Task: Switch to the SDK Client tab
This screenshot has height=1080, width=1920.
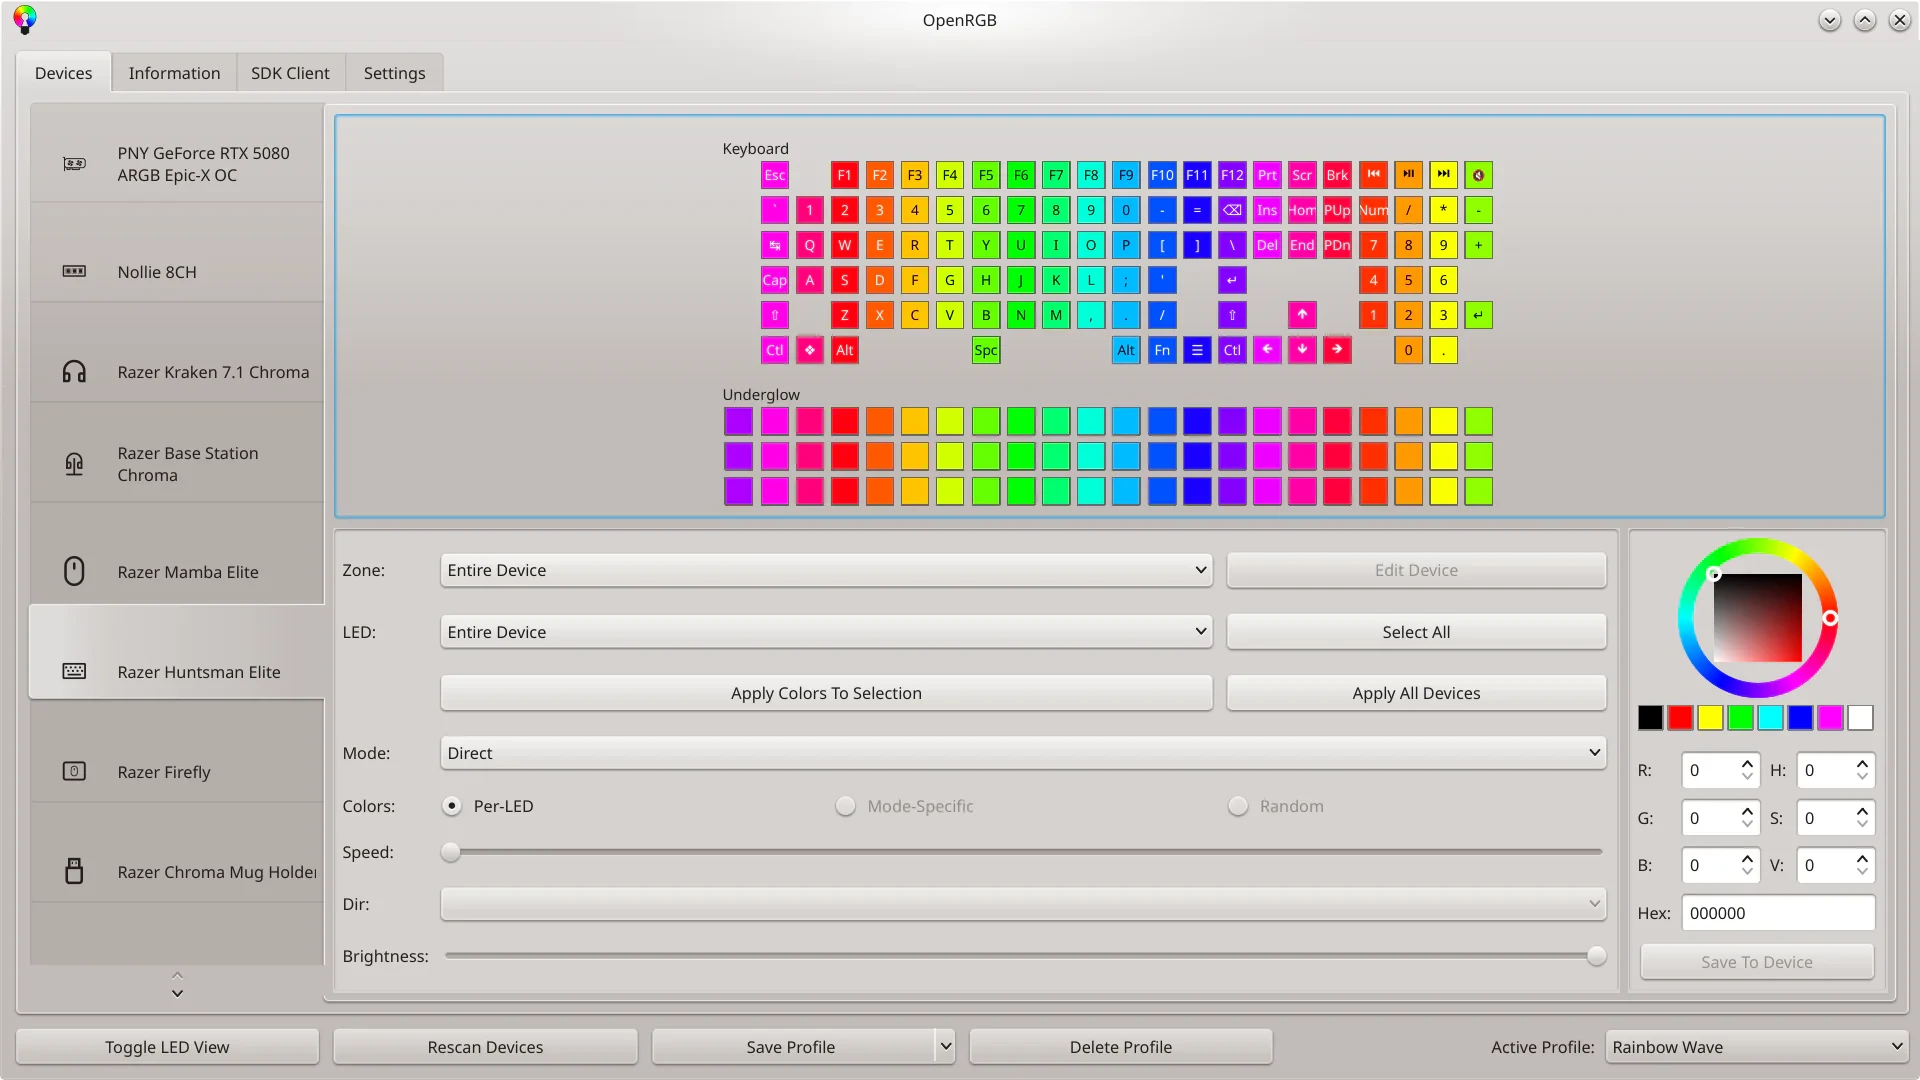Action: pyautogui.click(x=290, y=73)
